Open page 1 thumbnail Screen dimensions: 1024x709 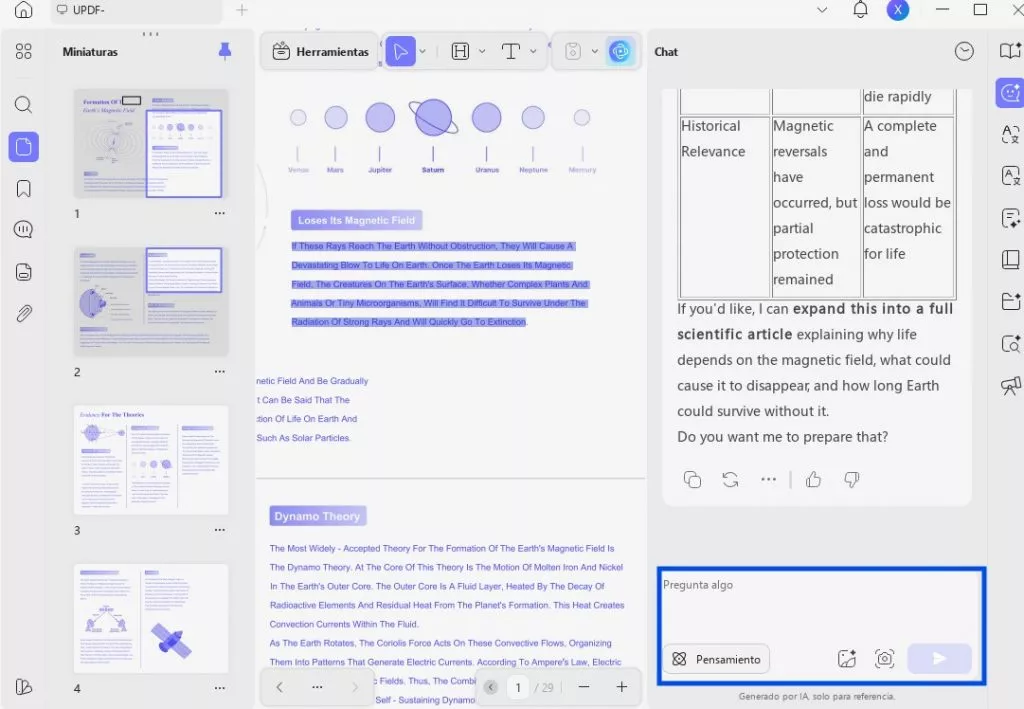pyautogui.click(x=151, y=144)
